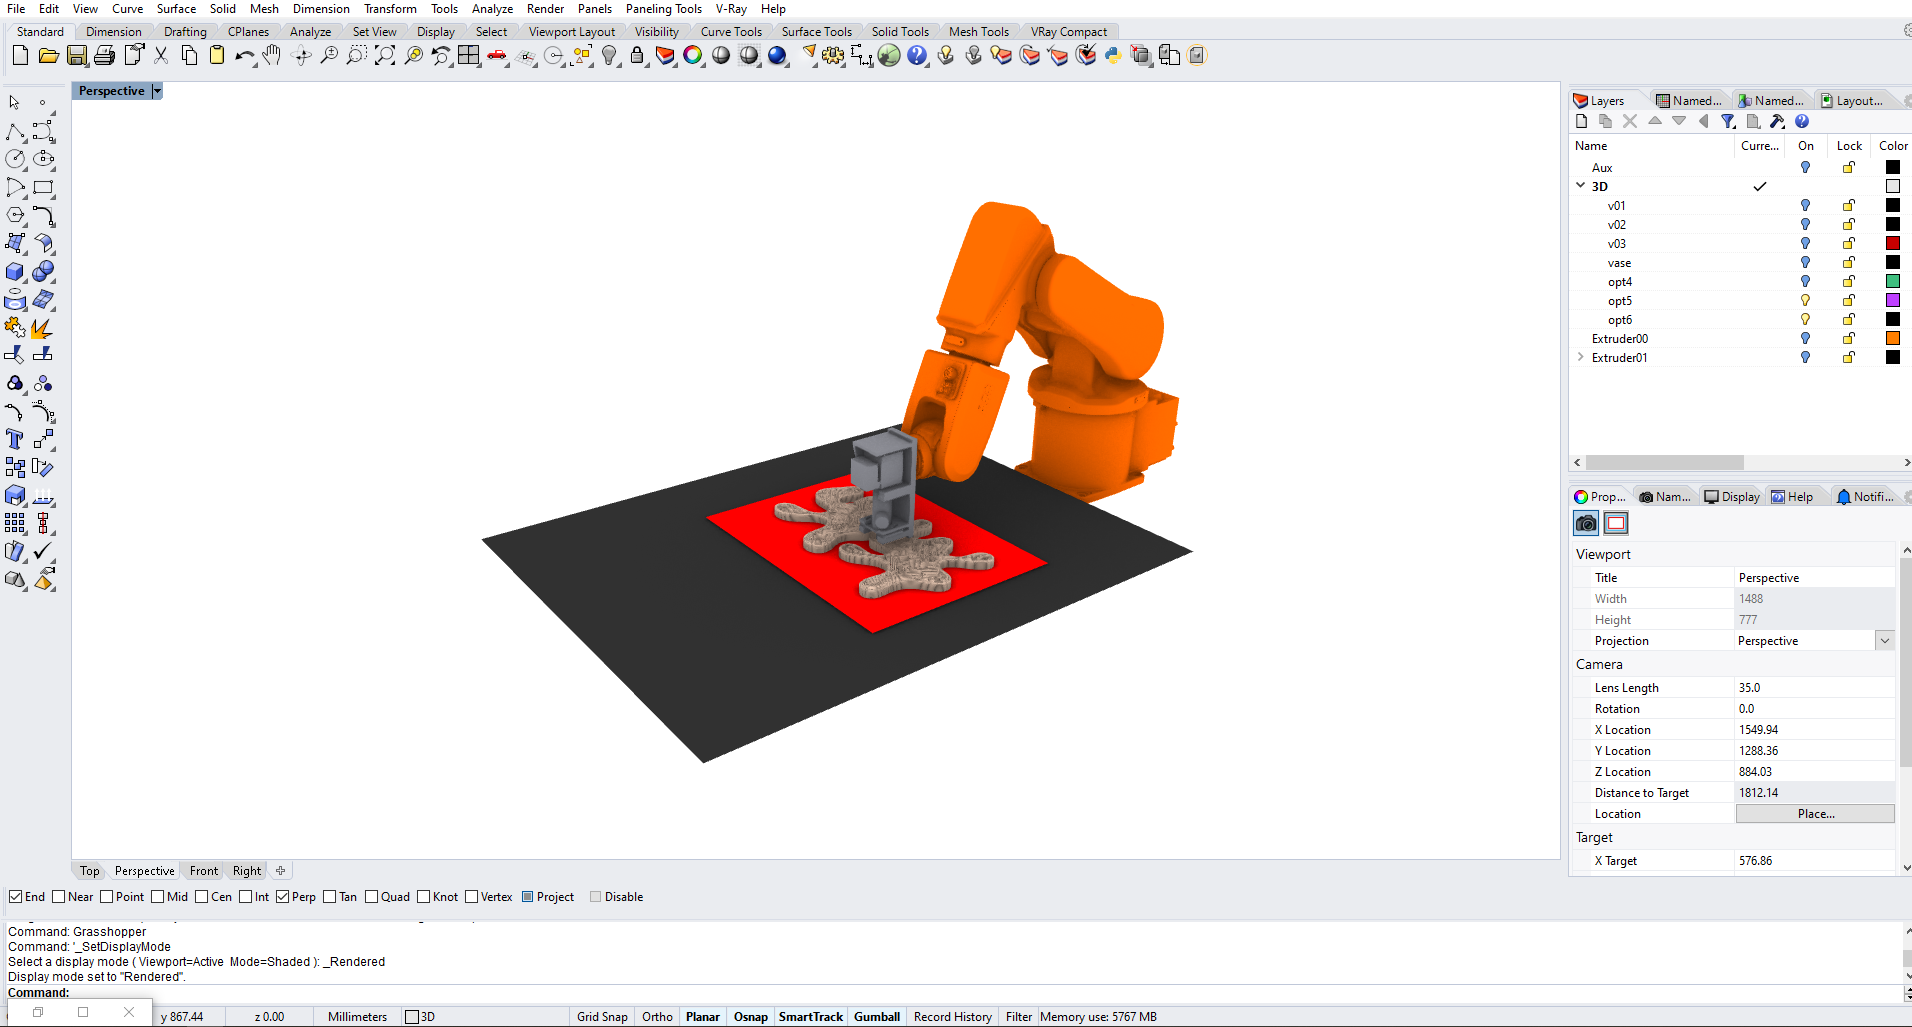
Task: Enable Quad osnap checkbox
Action: 372,897
